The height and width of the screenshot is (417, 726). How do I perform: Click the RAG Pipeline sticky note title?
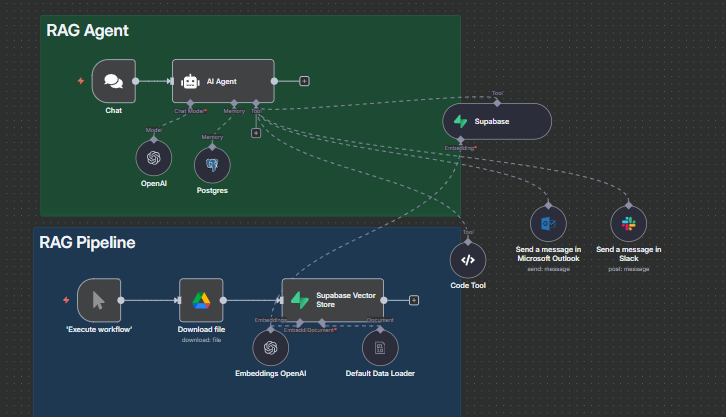coord(87,242)
